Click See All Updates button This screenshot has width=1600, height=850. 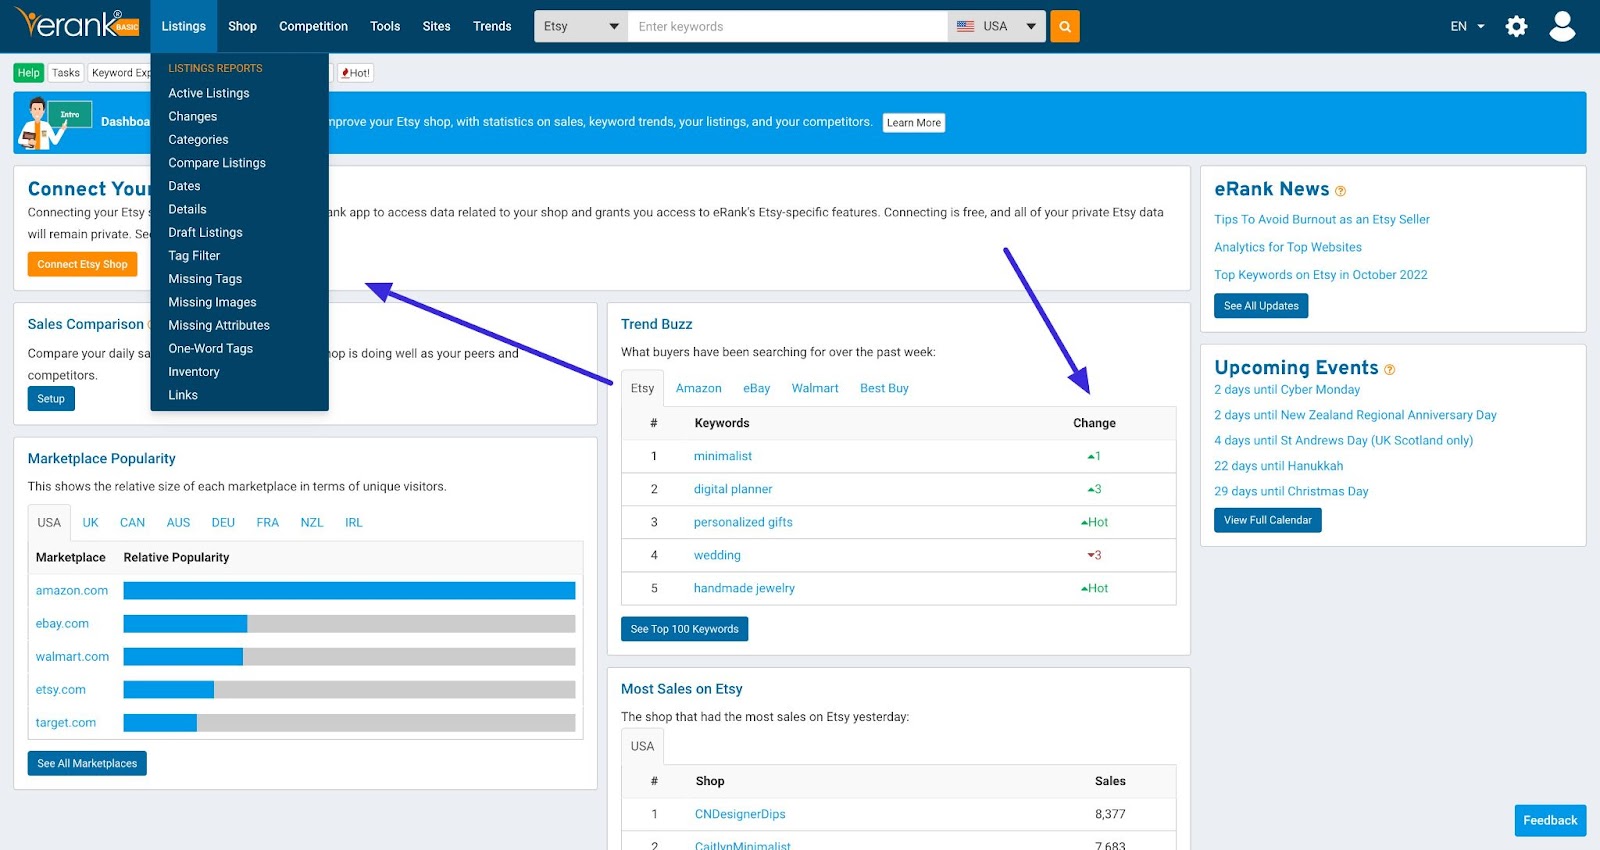pos(1261,306)
